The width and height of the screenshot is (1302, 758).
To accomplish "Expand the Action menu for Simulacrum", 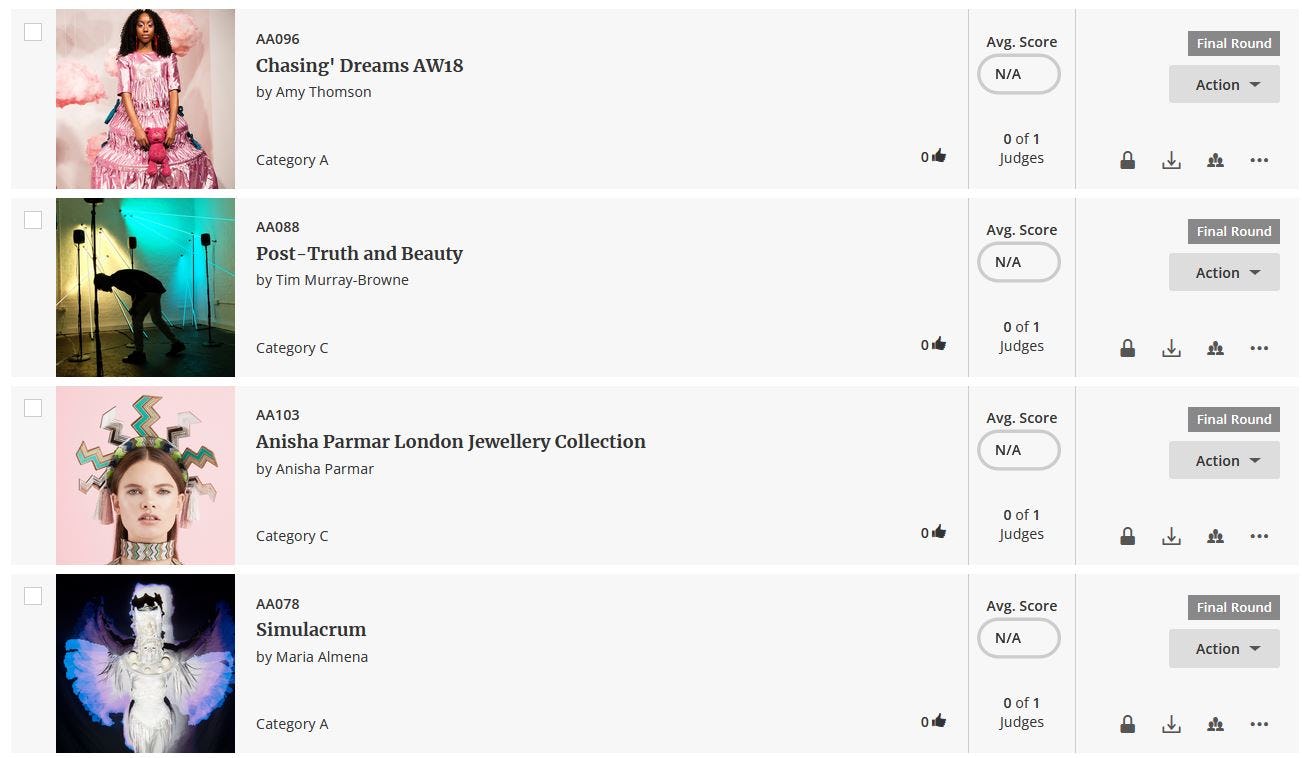I will pyautogui.click(x=1224, y=648).
